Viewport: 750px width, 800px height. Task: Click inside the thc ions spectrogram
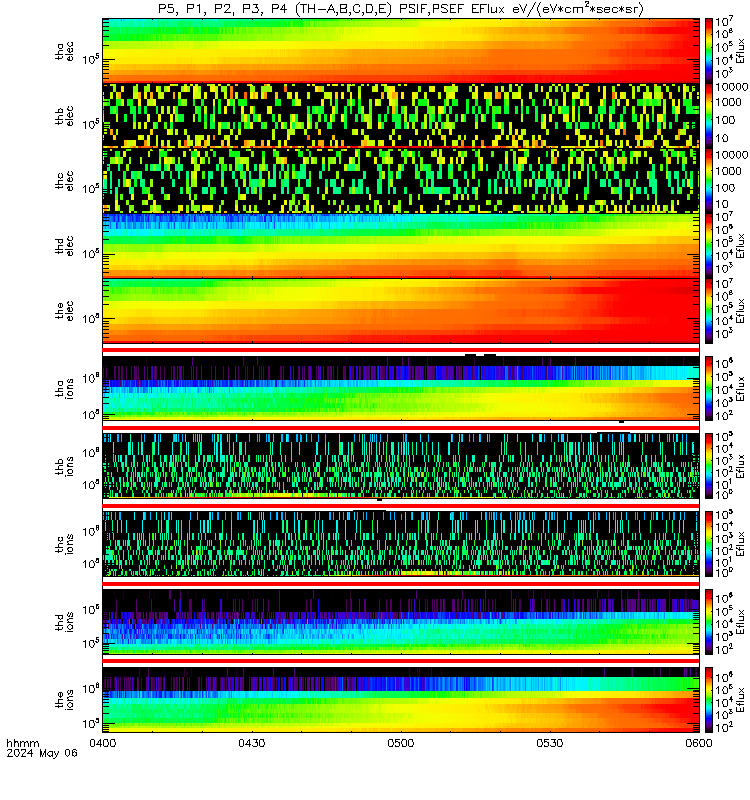tap(401, 544)
